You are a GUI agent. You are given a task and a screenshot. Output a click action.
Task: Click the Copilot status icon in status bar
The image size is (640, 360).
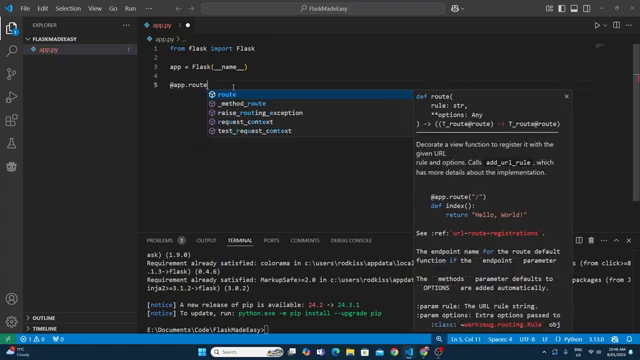coord(615,339)
